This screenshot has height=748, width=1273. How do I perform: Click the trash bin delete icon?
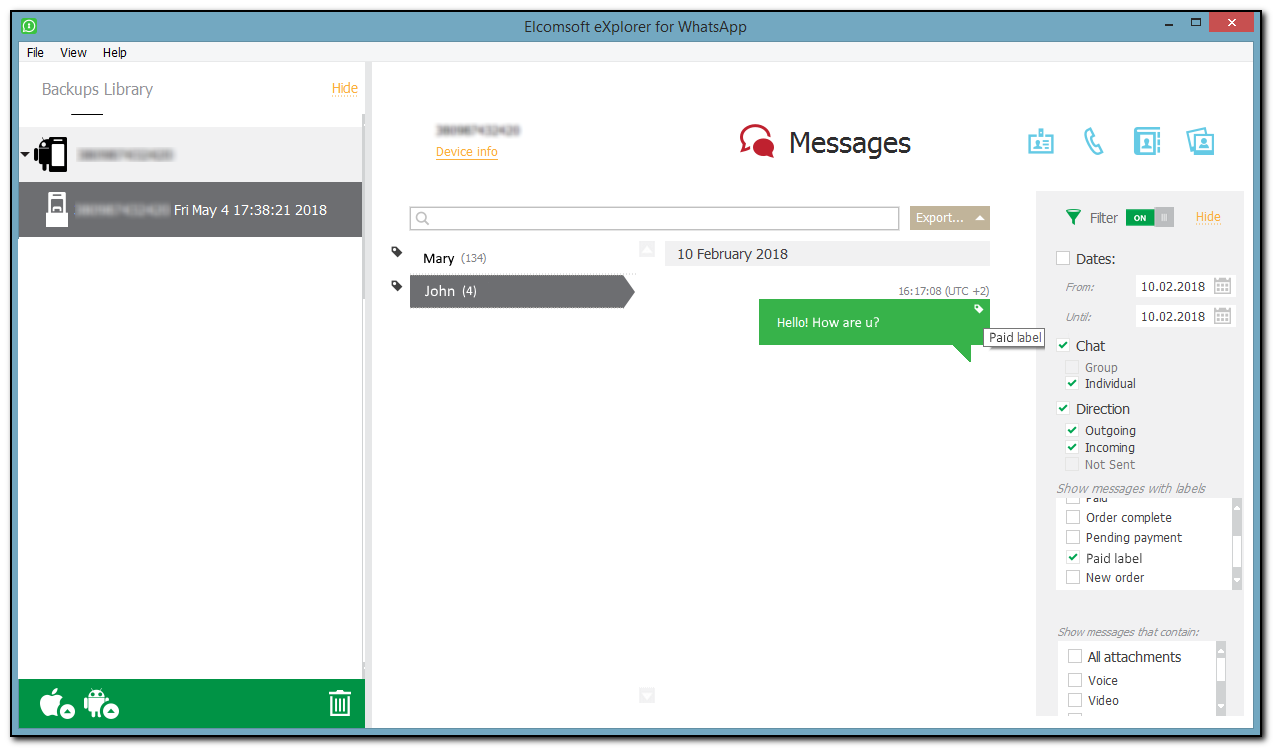340,704
